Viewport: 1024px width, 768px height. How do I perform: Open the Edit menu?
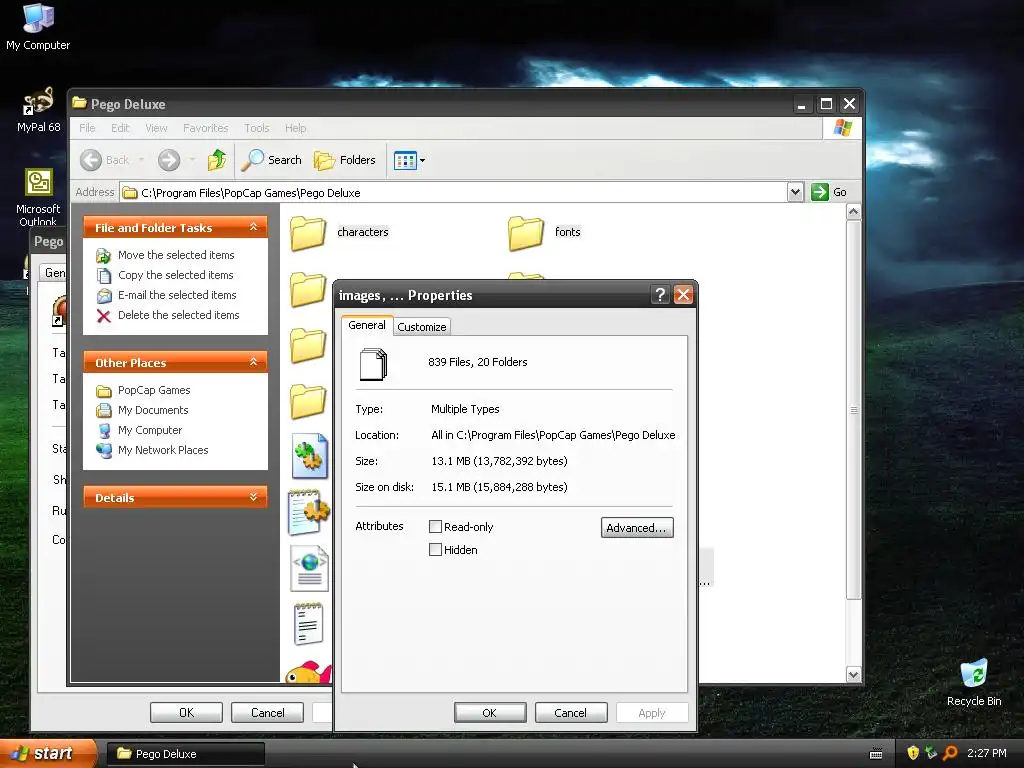pyautogui.click(x=120, y=128)
